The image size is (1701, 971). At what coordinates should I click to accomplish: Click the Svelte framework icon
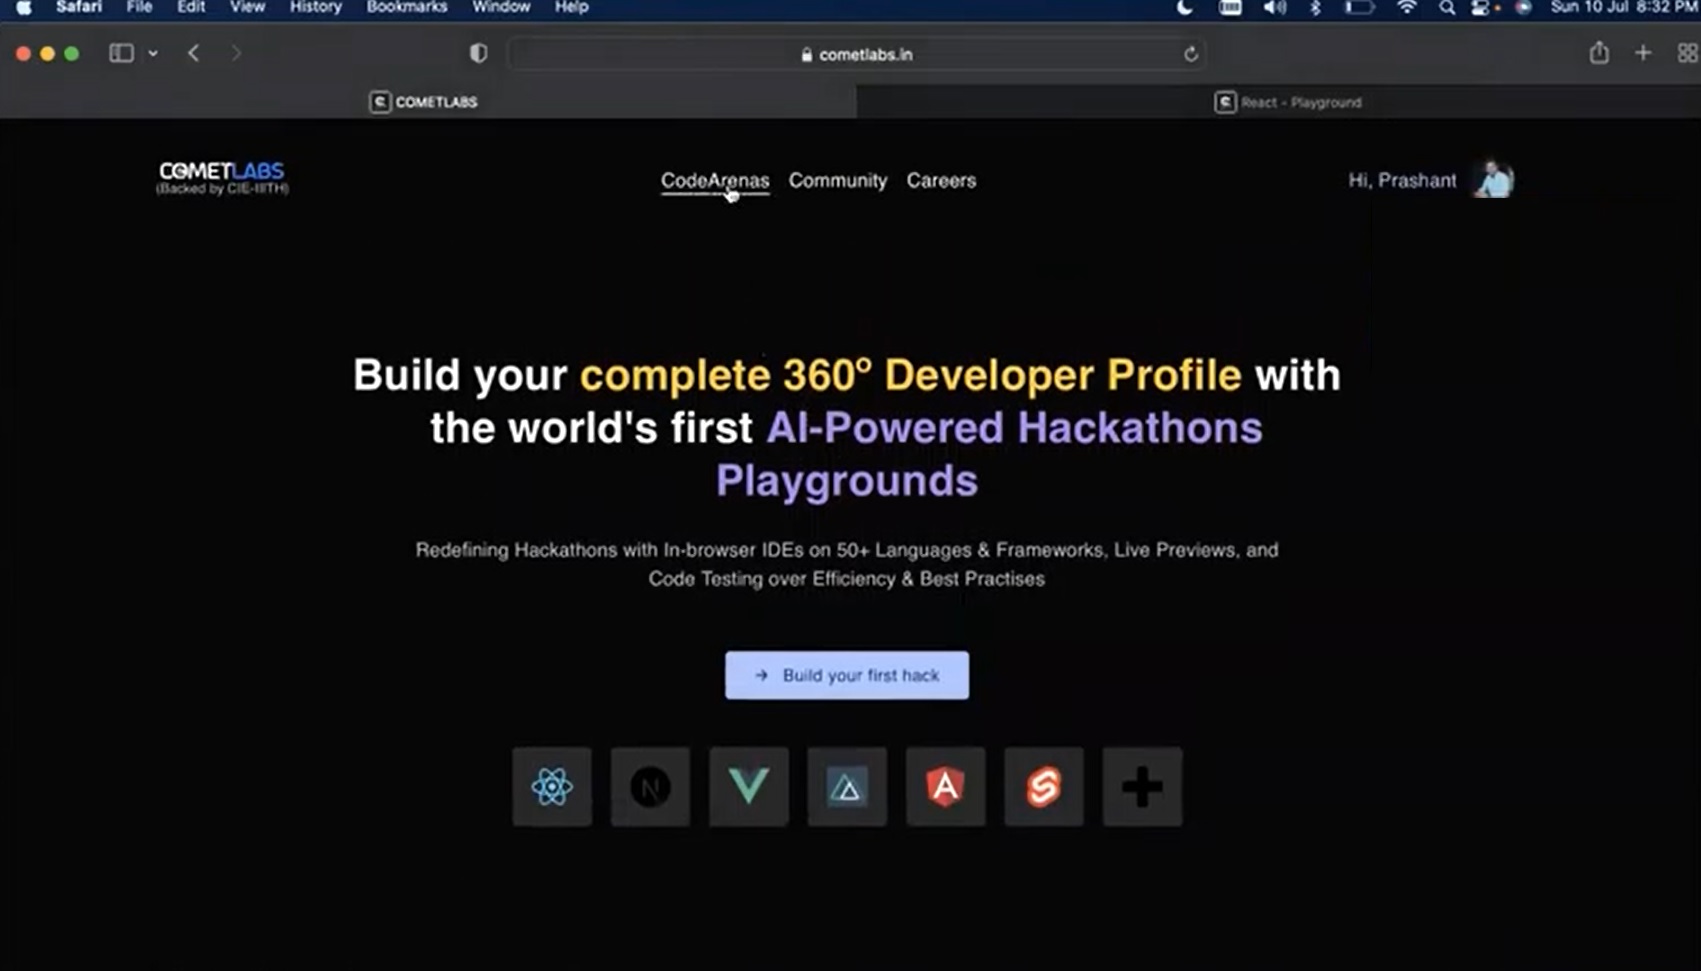(x=1043, y=787)
